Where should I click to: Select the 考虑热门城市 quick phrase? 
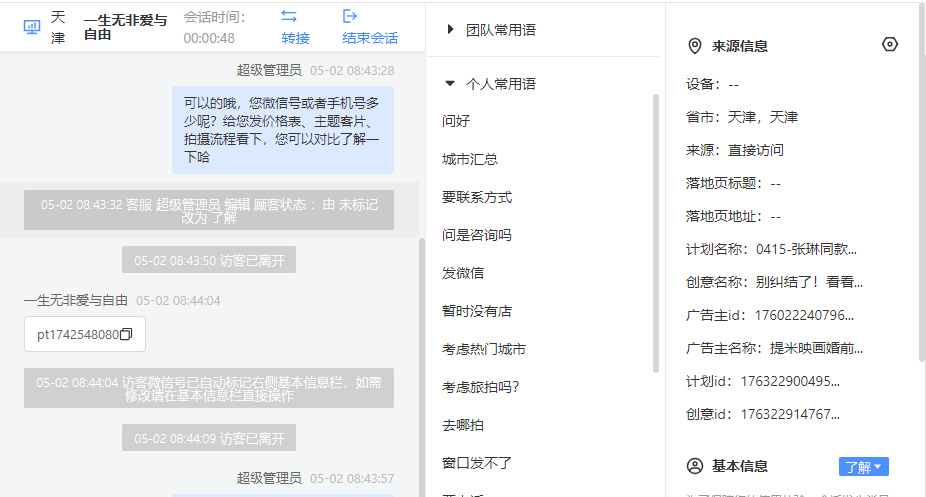tap(484, 349)
